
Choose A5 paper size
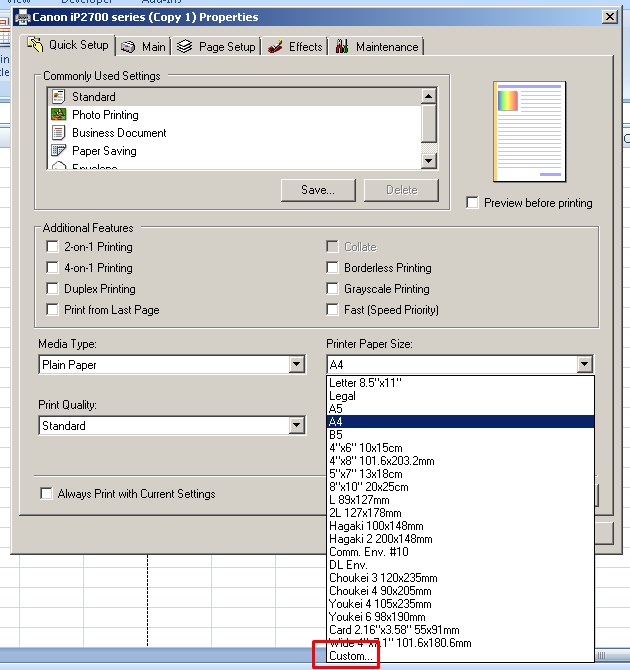(x=460, y=408)
